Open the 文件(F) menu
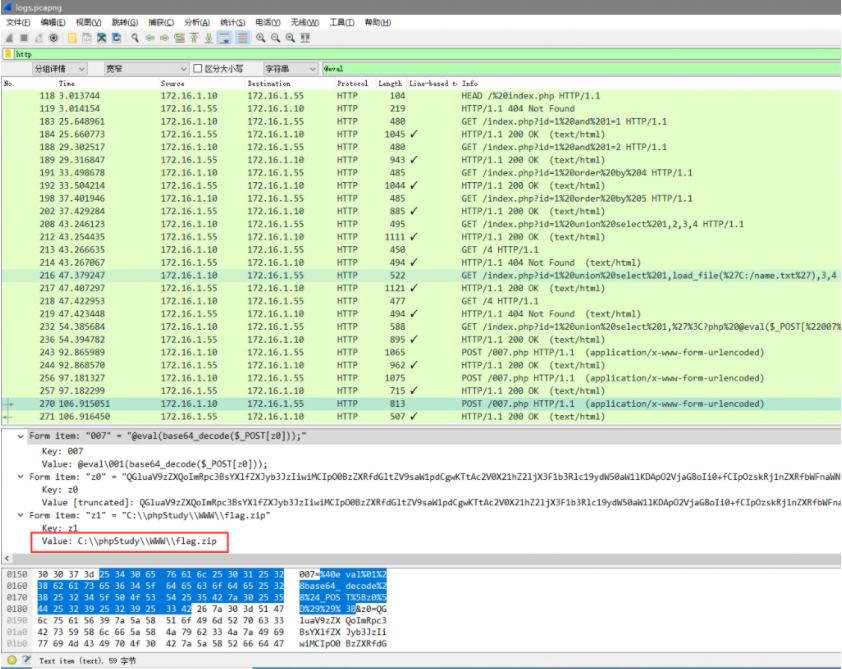This screenshot has width=842, height=669. click(18, 23)
